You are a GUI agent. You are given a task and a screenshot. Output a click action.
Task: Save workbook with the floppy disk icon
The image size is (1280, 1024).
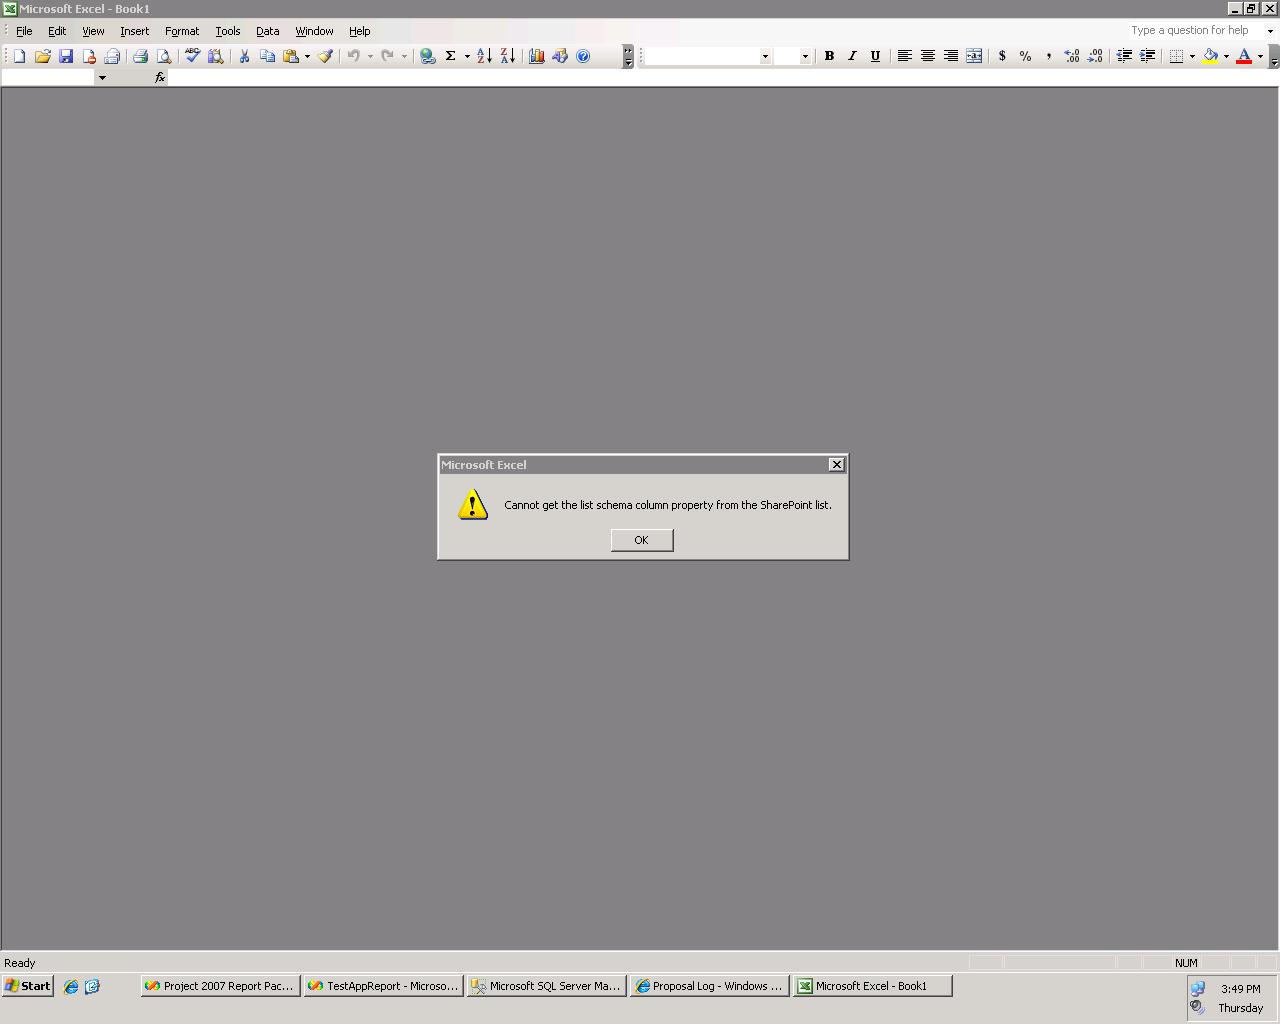(66, 56)
